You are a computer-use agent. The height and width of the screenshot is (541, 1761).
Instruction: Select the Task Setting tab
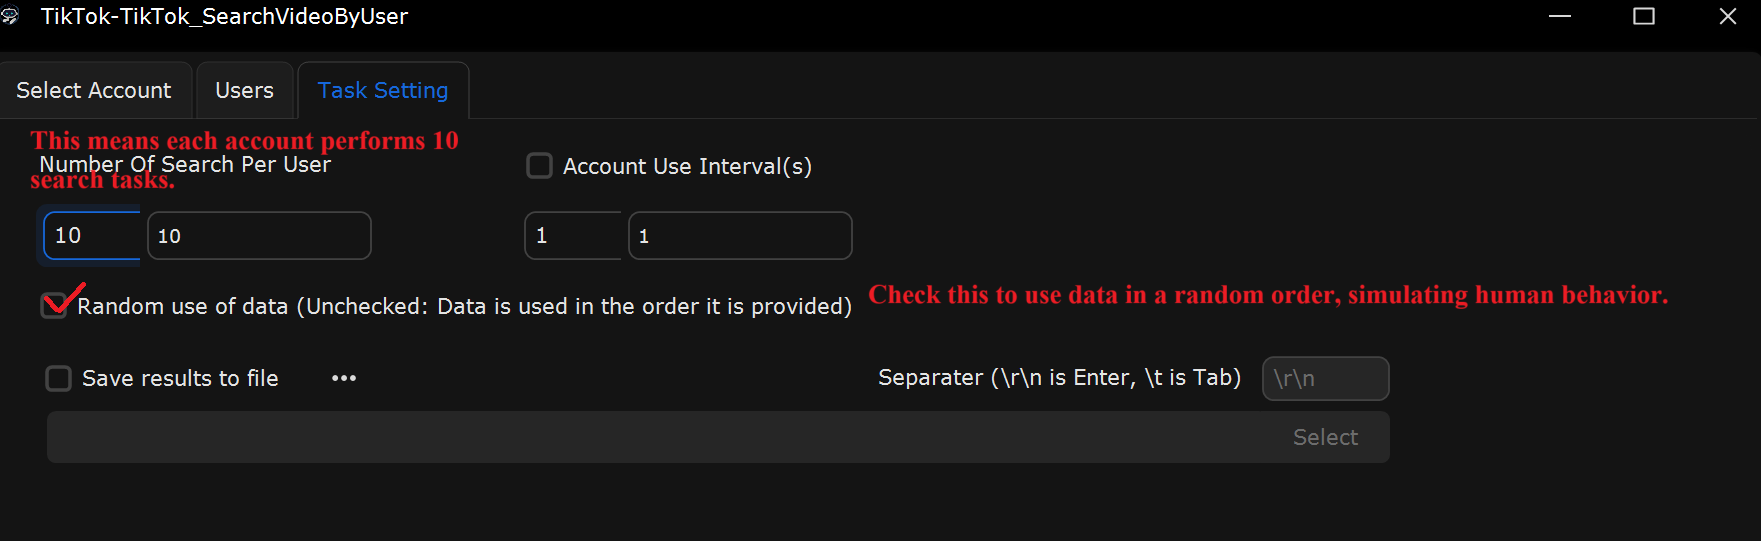pyautogui.click(x=383, y=90)
